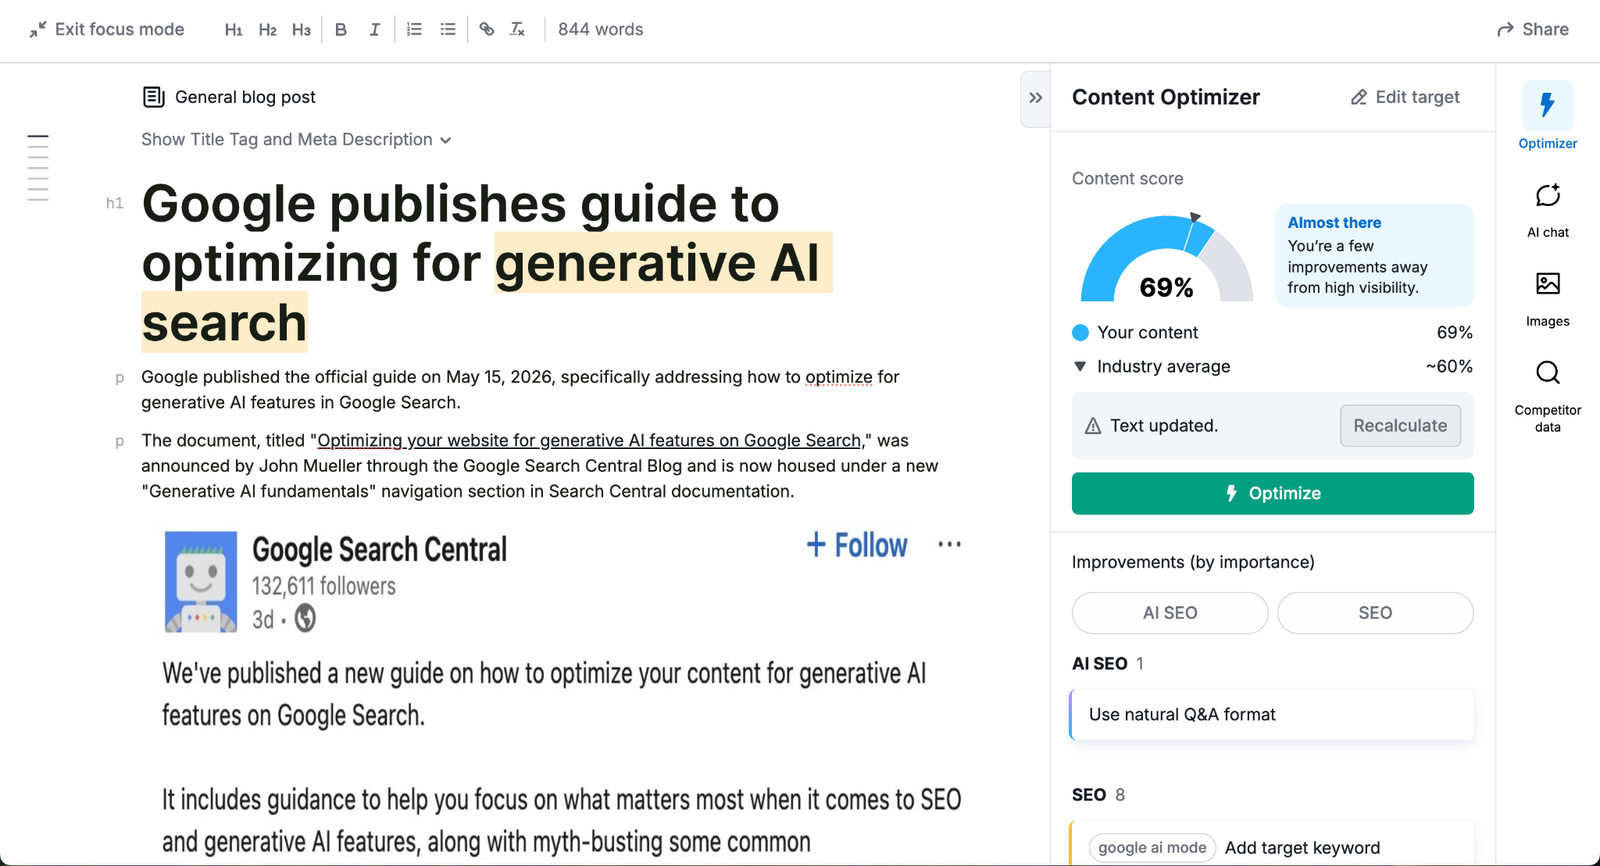Expand Show Title Tag and Meta Description

296,140
